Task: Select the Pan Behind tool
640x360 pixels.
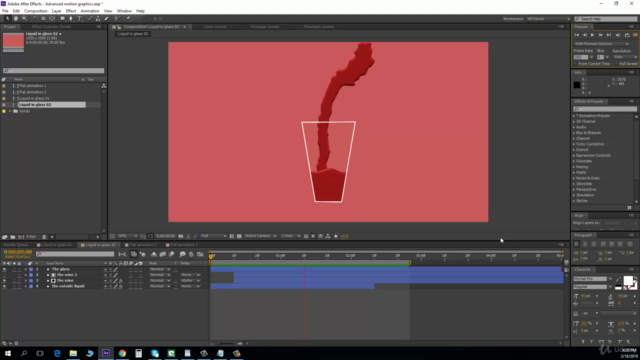Action: tap(52, 18)
